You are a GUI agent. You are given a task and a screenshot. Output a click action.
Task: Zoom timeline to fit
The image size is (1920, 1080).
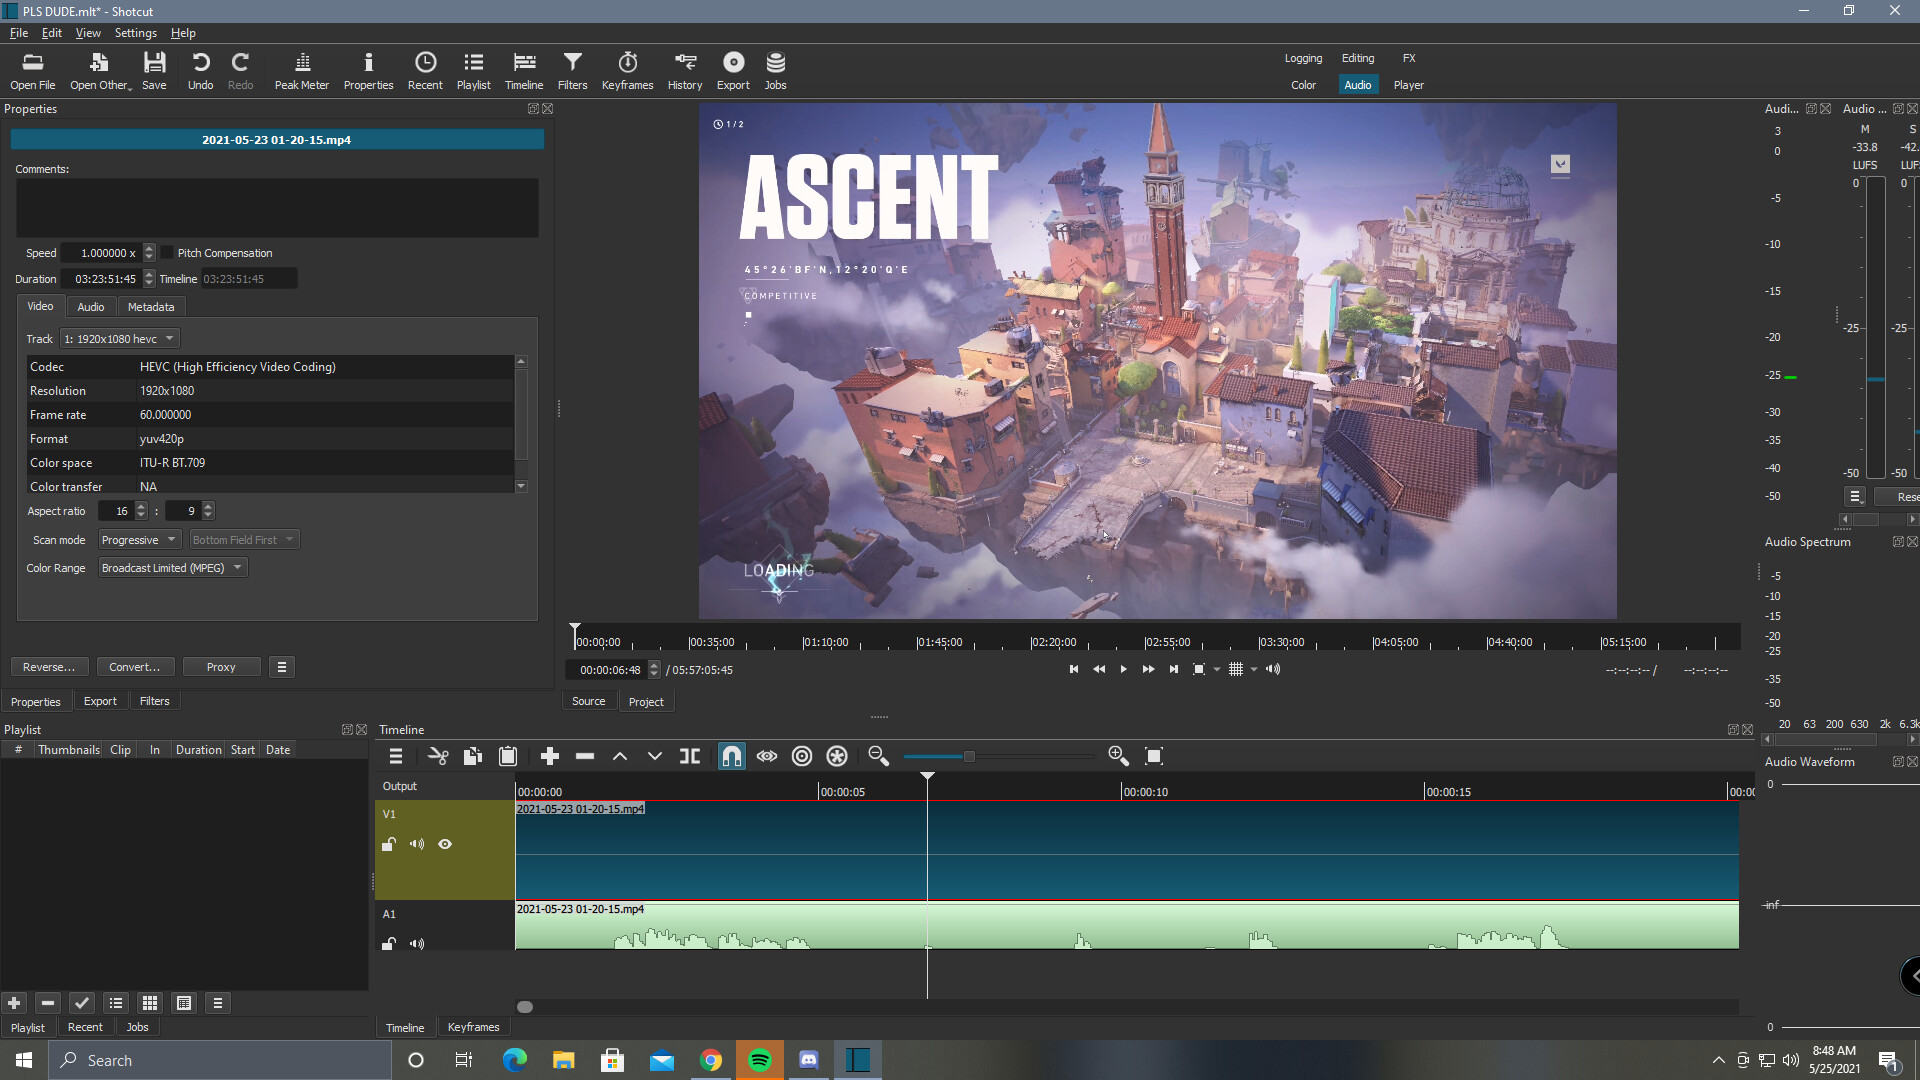(1154, 756)
